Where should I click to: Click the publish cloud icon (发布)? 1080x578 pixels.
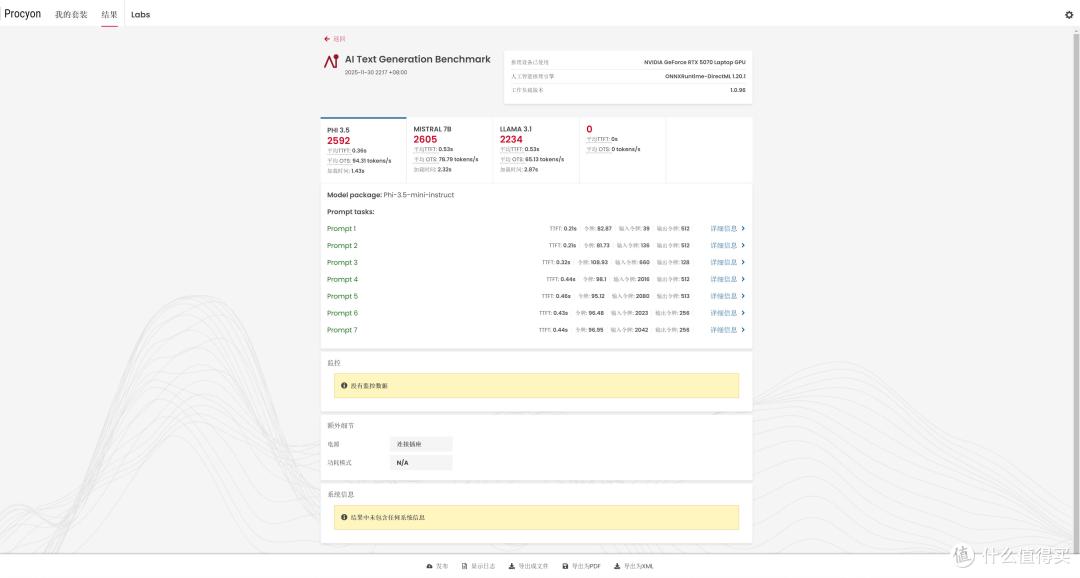click(429, 566)
